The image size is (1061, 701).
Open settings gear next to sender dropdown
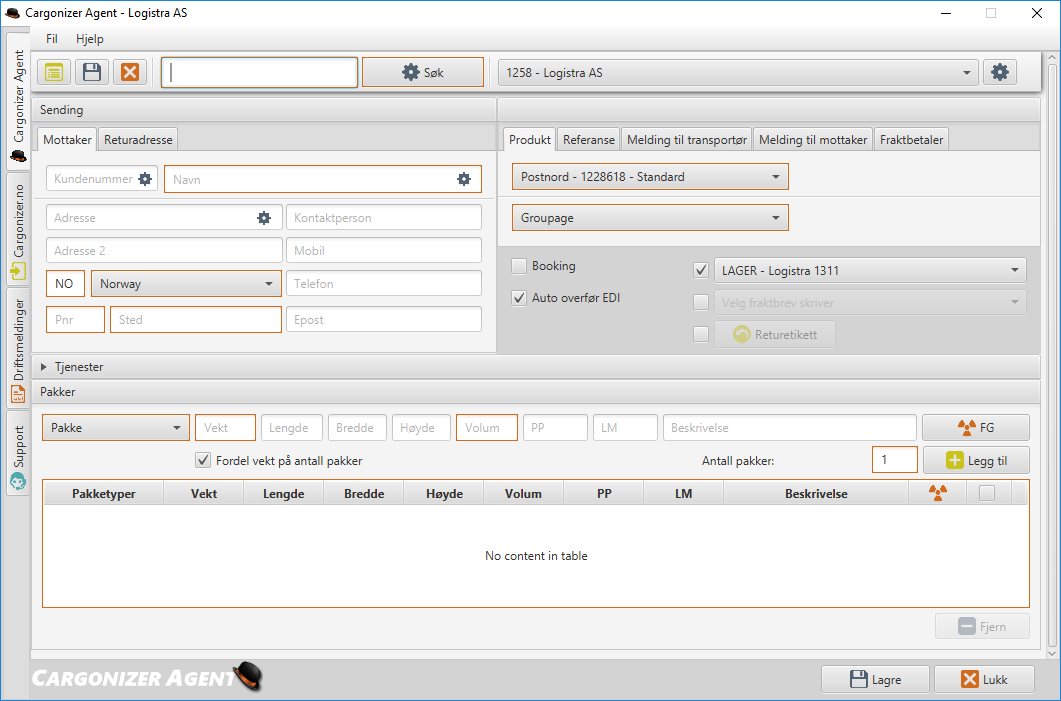(999, 72)
